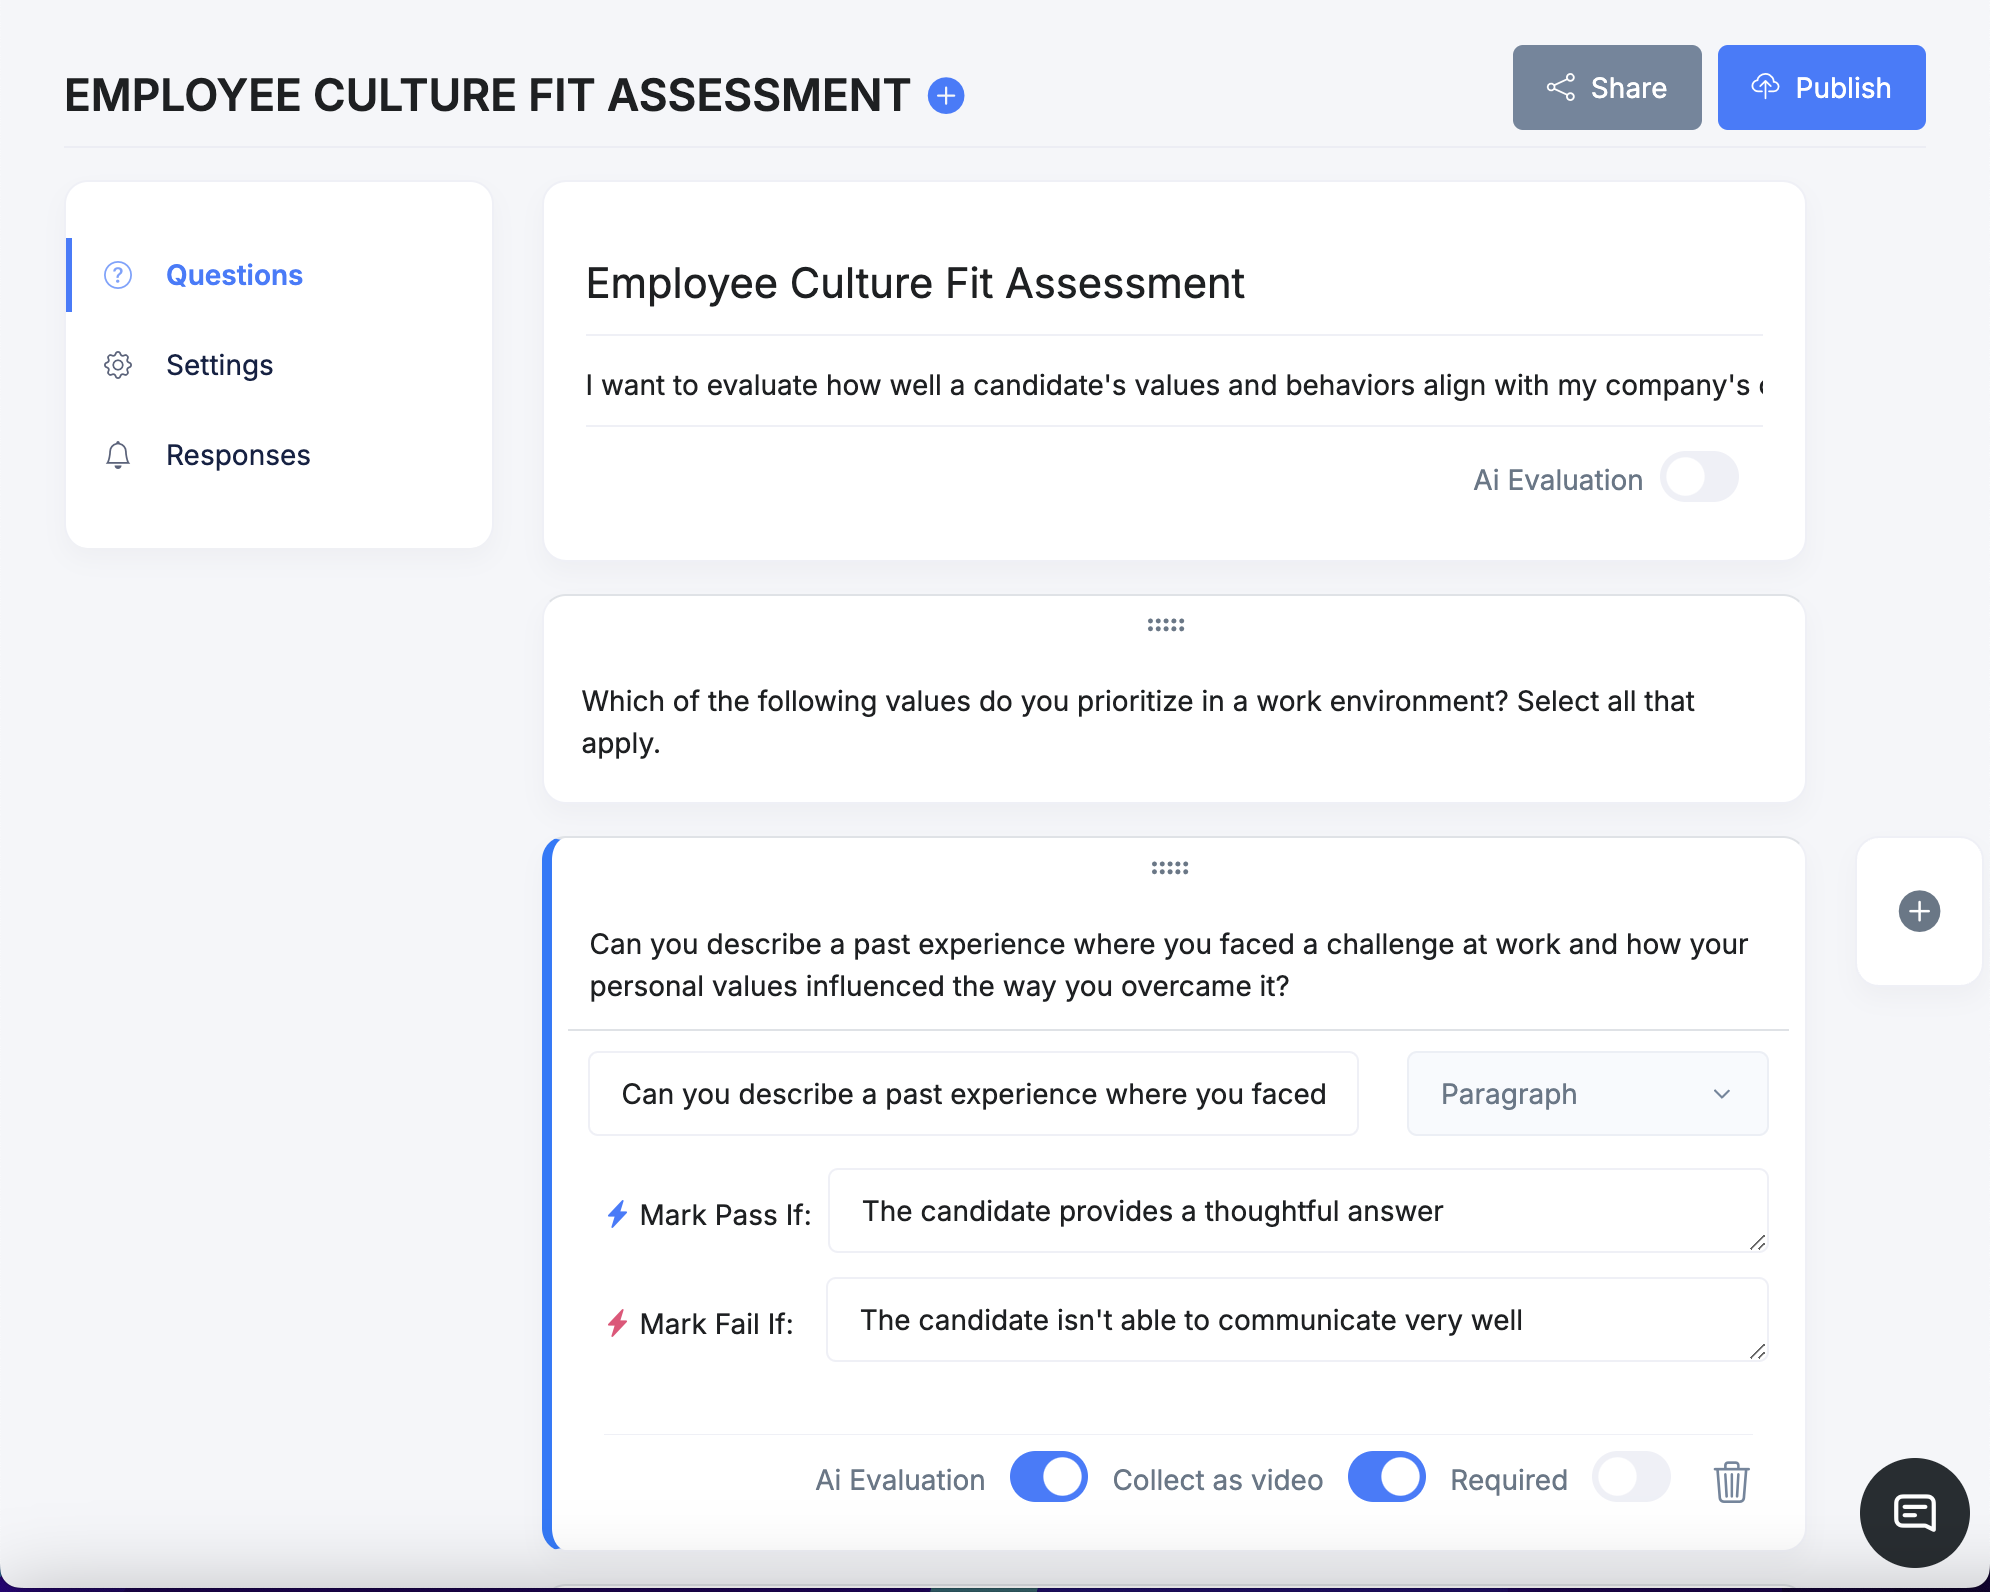This screenshot has width=1990, height=1592.
Task: Click the Mark Fail If text field
Action: 1297,1320
